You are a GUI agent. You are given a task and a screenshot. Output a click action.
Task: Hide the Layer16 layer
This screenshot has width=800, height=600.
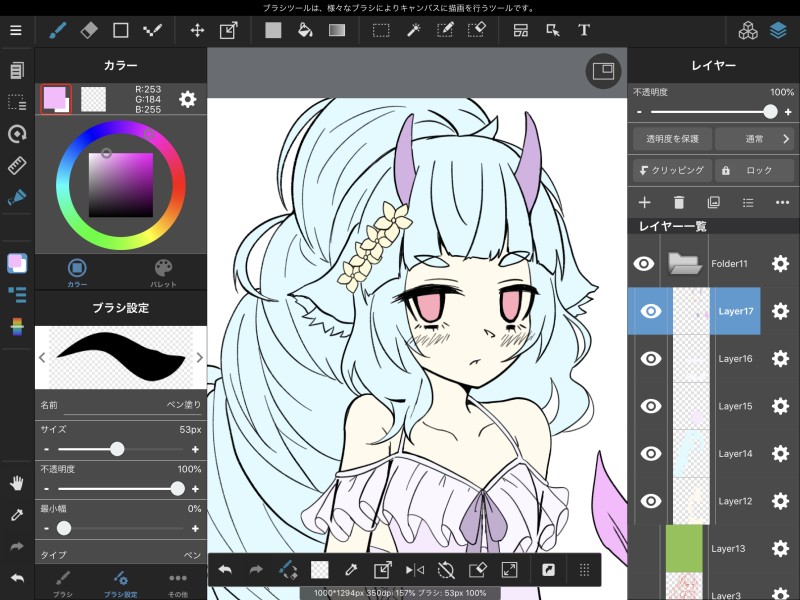(x=651, y=359)
